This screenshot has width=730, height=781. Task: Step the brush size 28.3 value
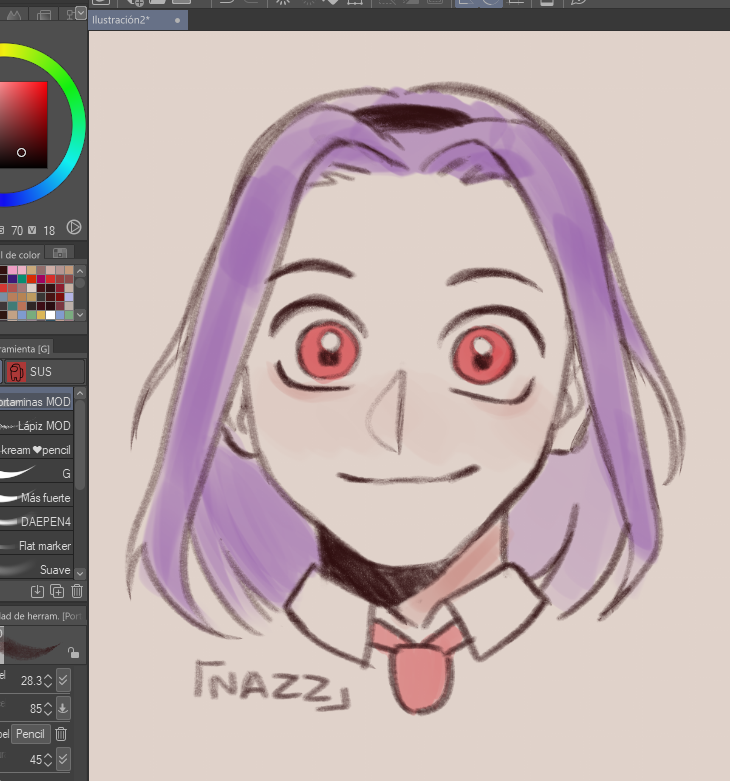click(48, 681)
